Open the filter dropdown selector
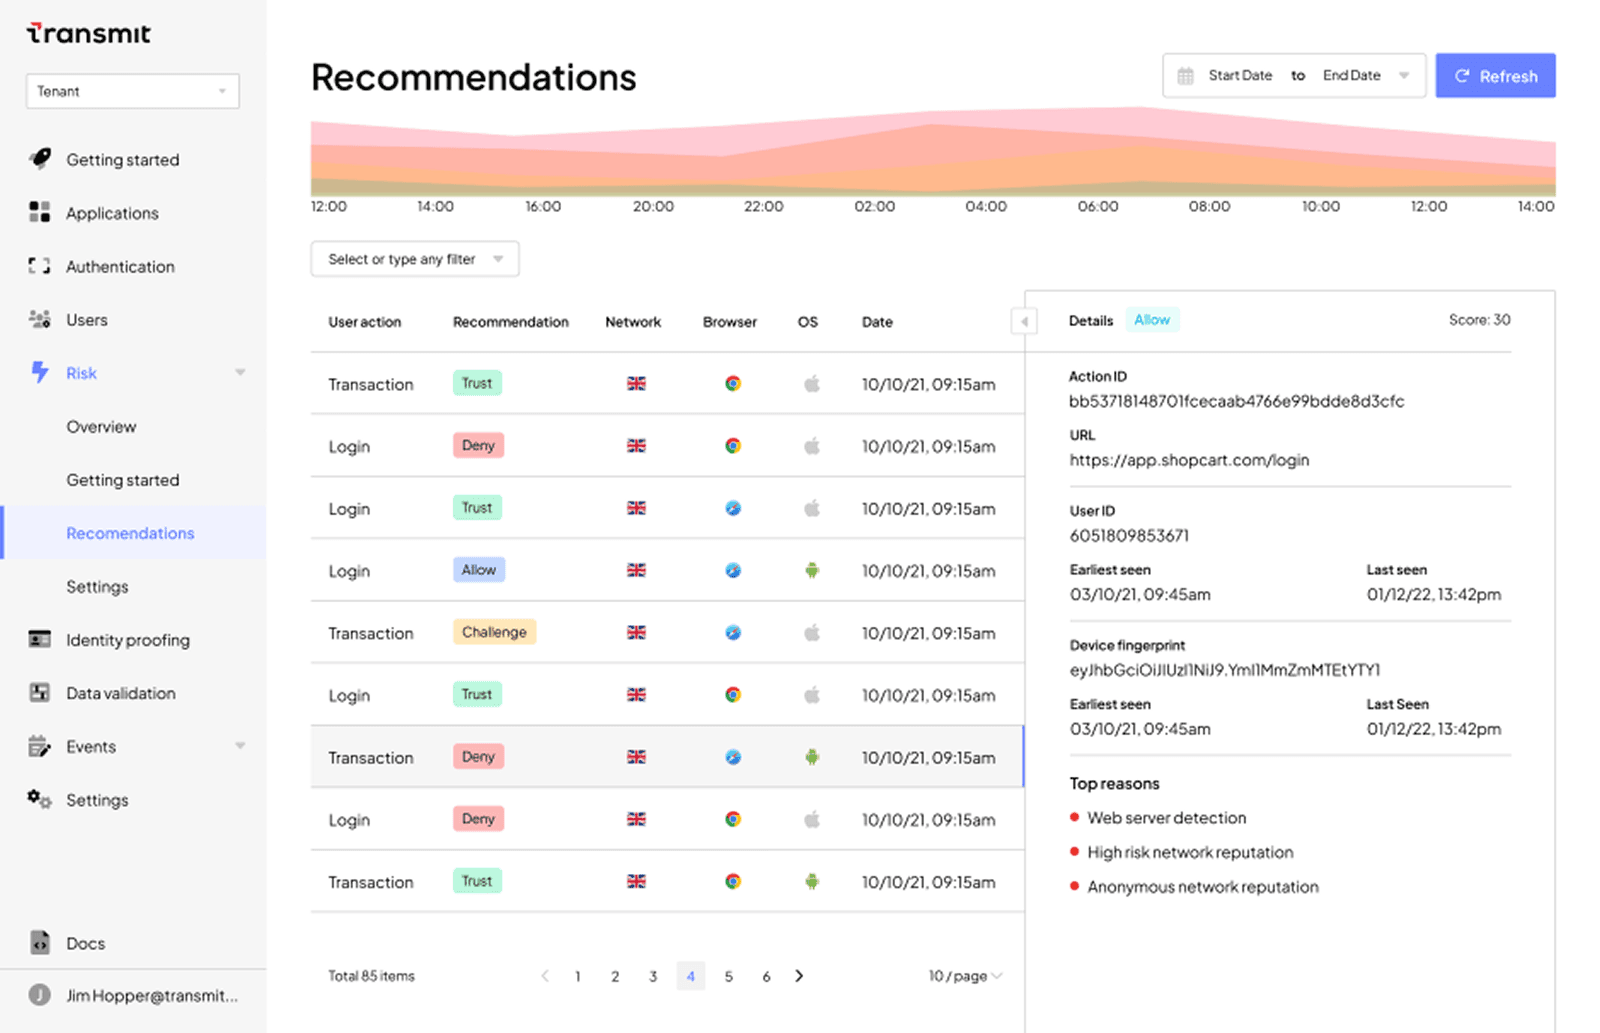Image resolution: width=1600 pixels, height=1033 pixels. [x=415, y=259]
